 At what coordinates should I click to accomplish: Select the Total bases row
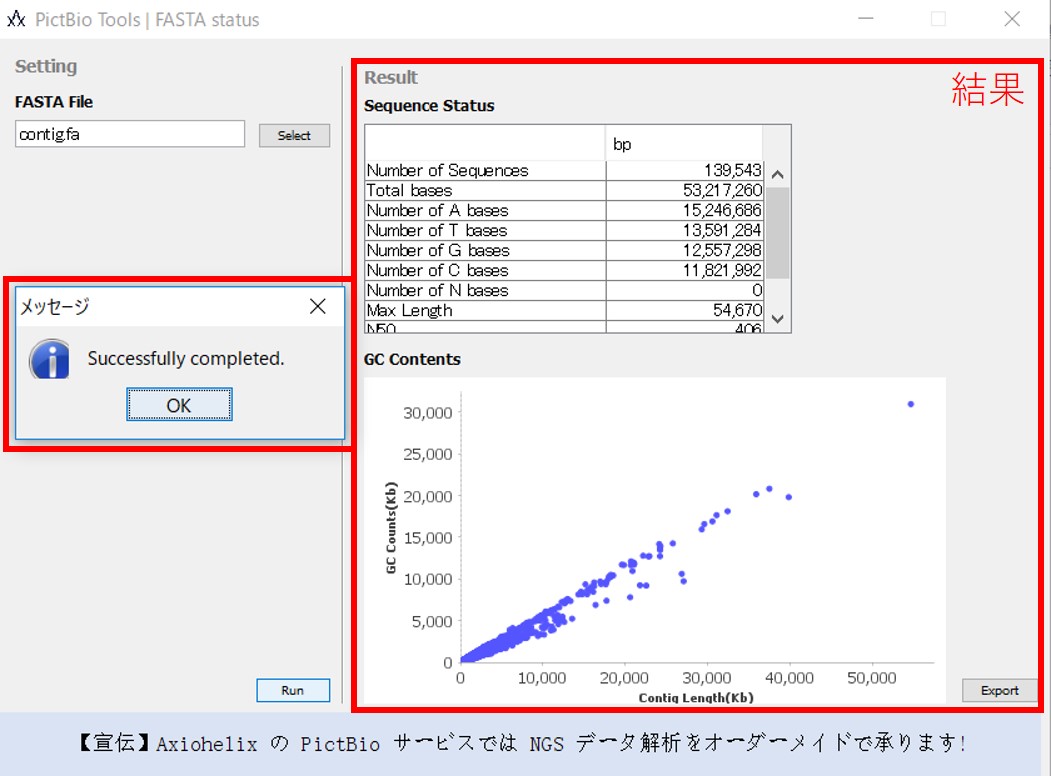pyautogui.click(x=485, y=191)
